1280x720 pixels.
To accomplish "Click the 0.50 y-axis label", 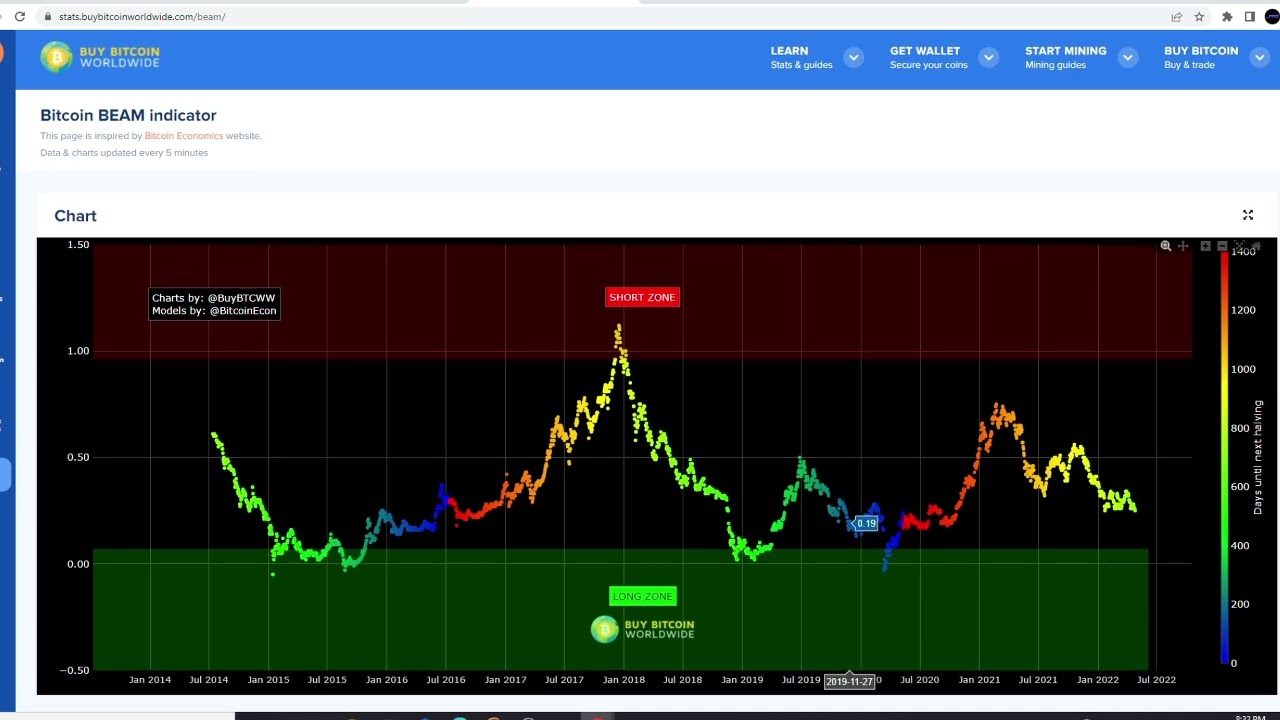I will 78,457.
